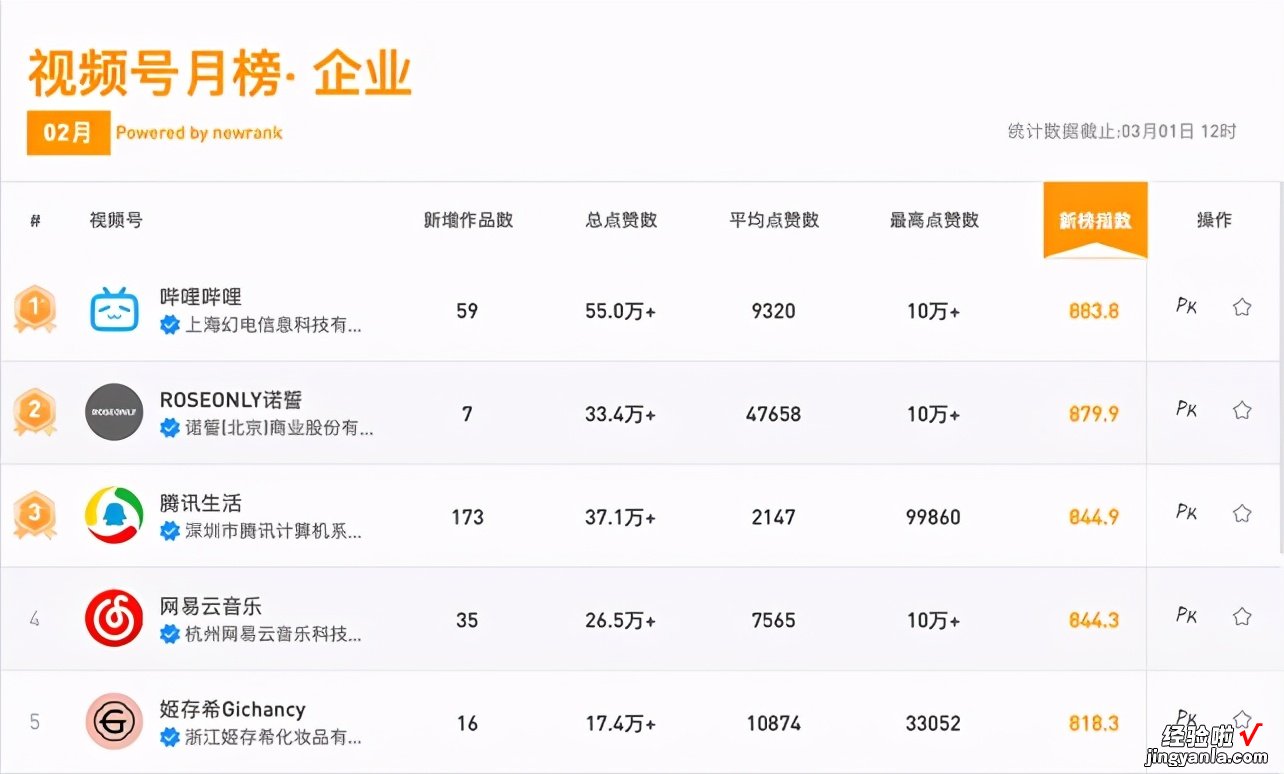
Task: Open the 网易云音乐 red avatar
Action: pos(114,618)
